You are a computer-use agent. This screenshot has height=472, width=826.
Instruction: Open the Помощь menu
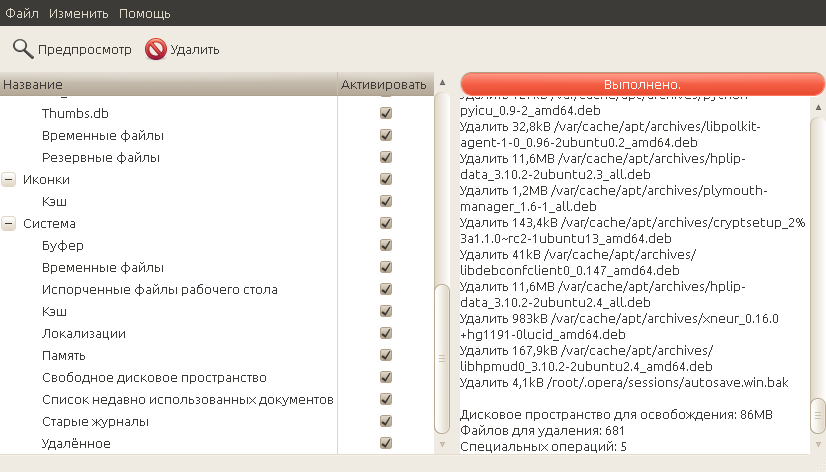pyautogui.click(x=144, y=14)
